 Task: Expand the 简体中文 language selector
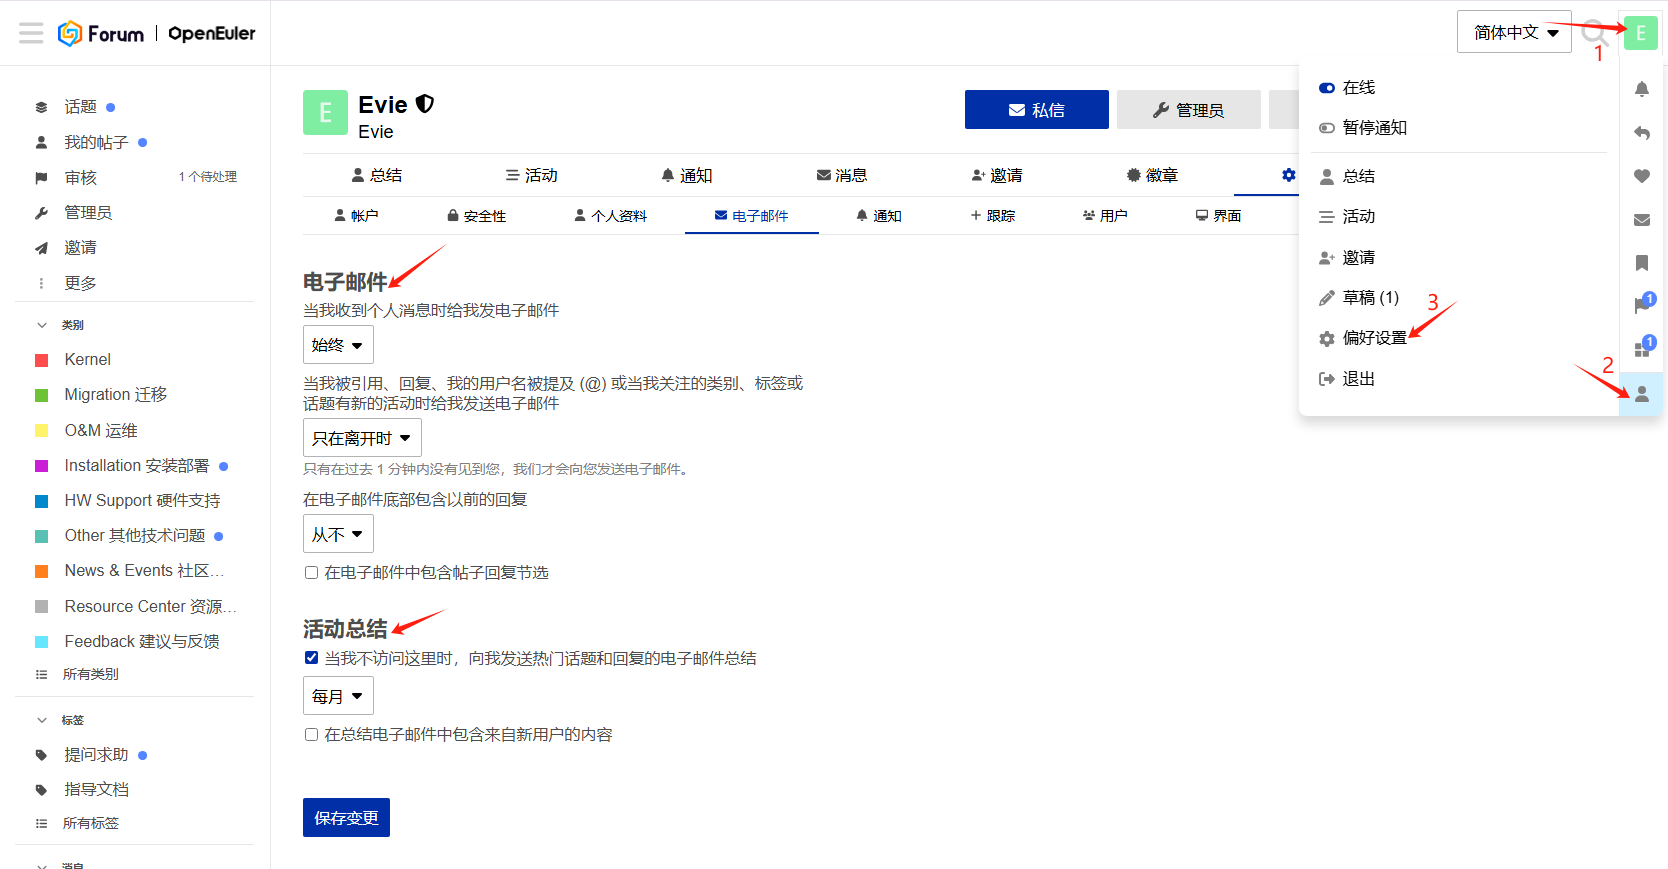pyautogui.click(x=1514, y=32)
